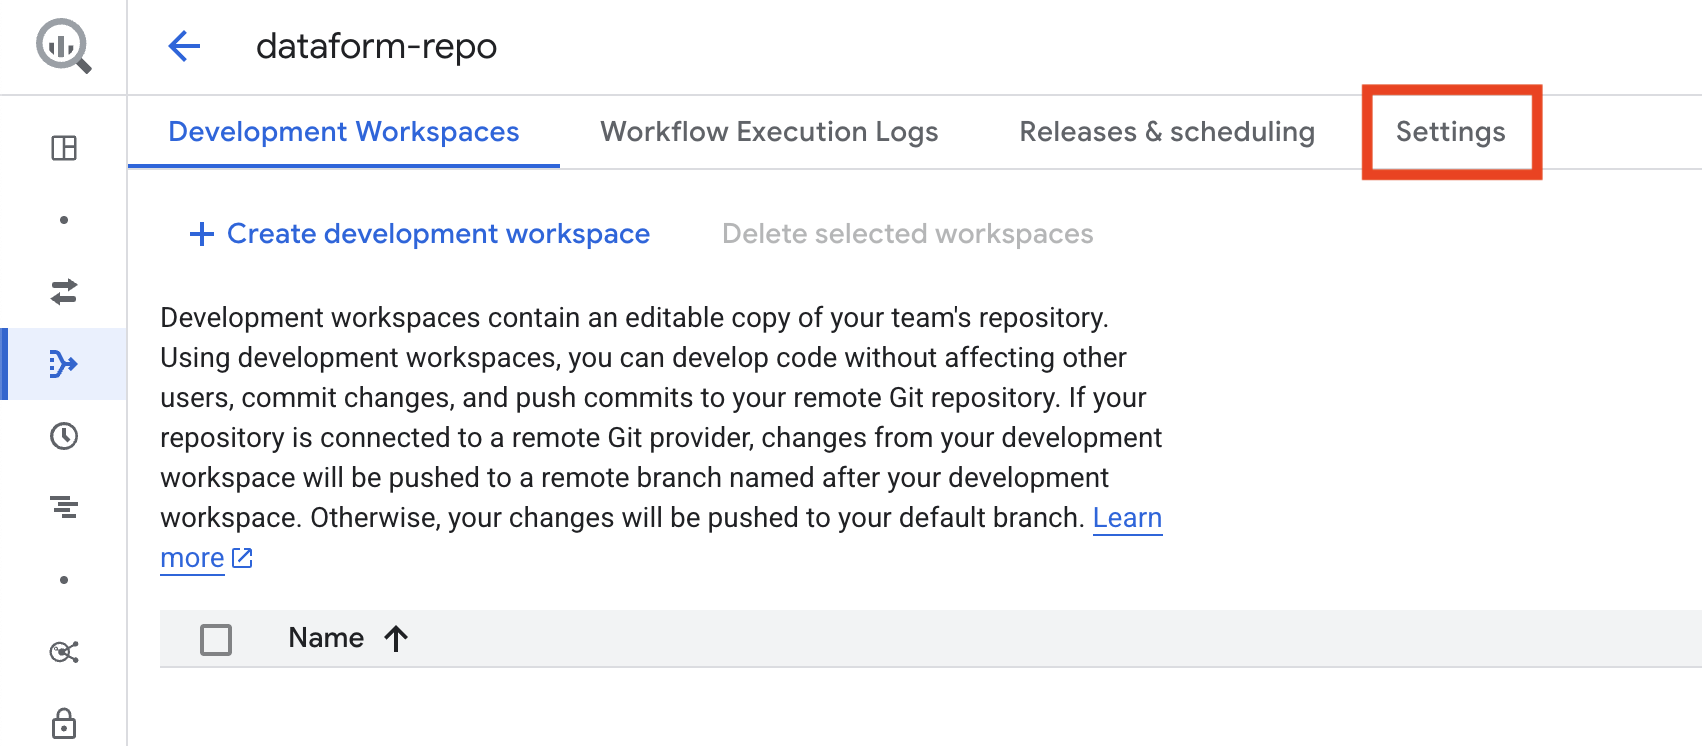Viewport: 1702px width, 746px height.
Task: Switch to the Development Workspaces tab
Action: tap(344, 132)
